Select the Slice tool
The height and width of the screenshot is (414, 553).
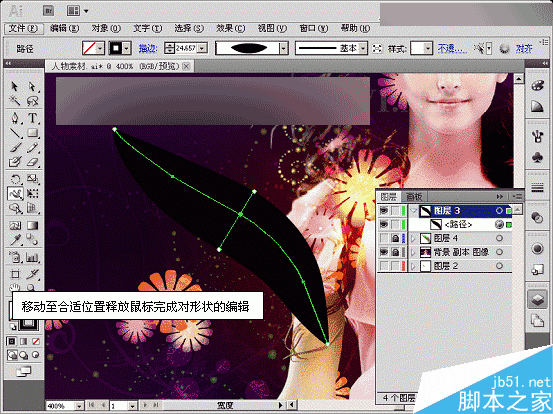(x=32, y=274)
